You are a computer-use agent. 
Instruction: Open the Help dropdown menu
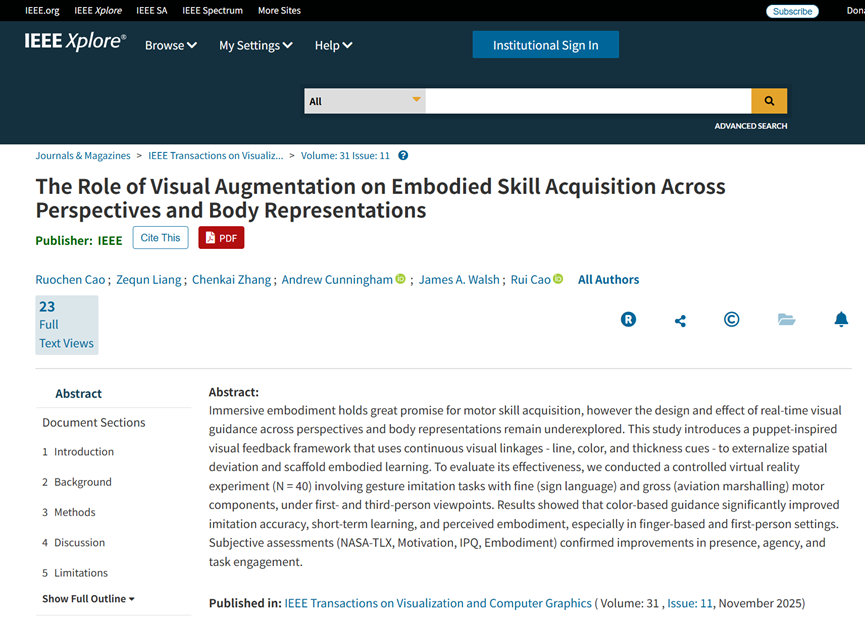(x=333, y=45)
